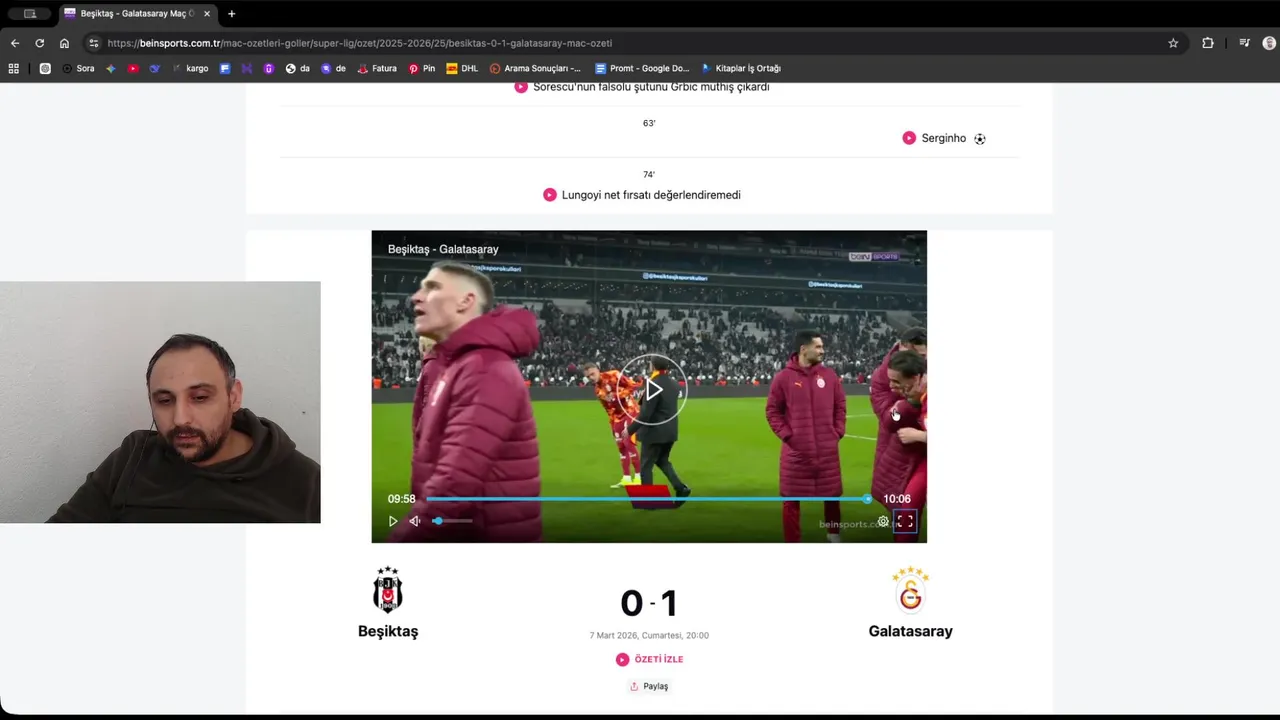Open the 'da' bookmark
Screen dimensions: 1280x720
298,69
